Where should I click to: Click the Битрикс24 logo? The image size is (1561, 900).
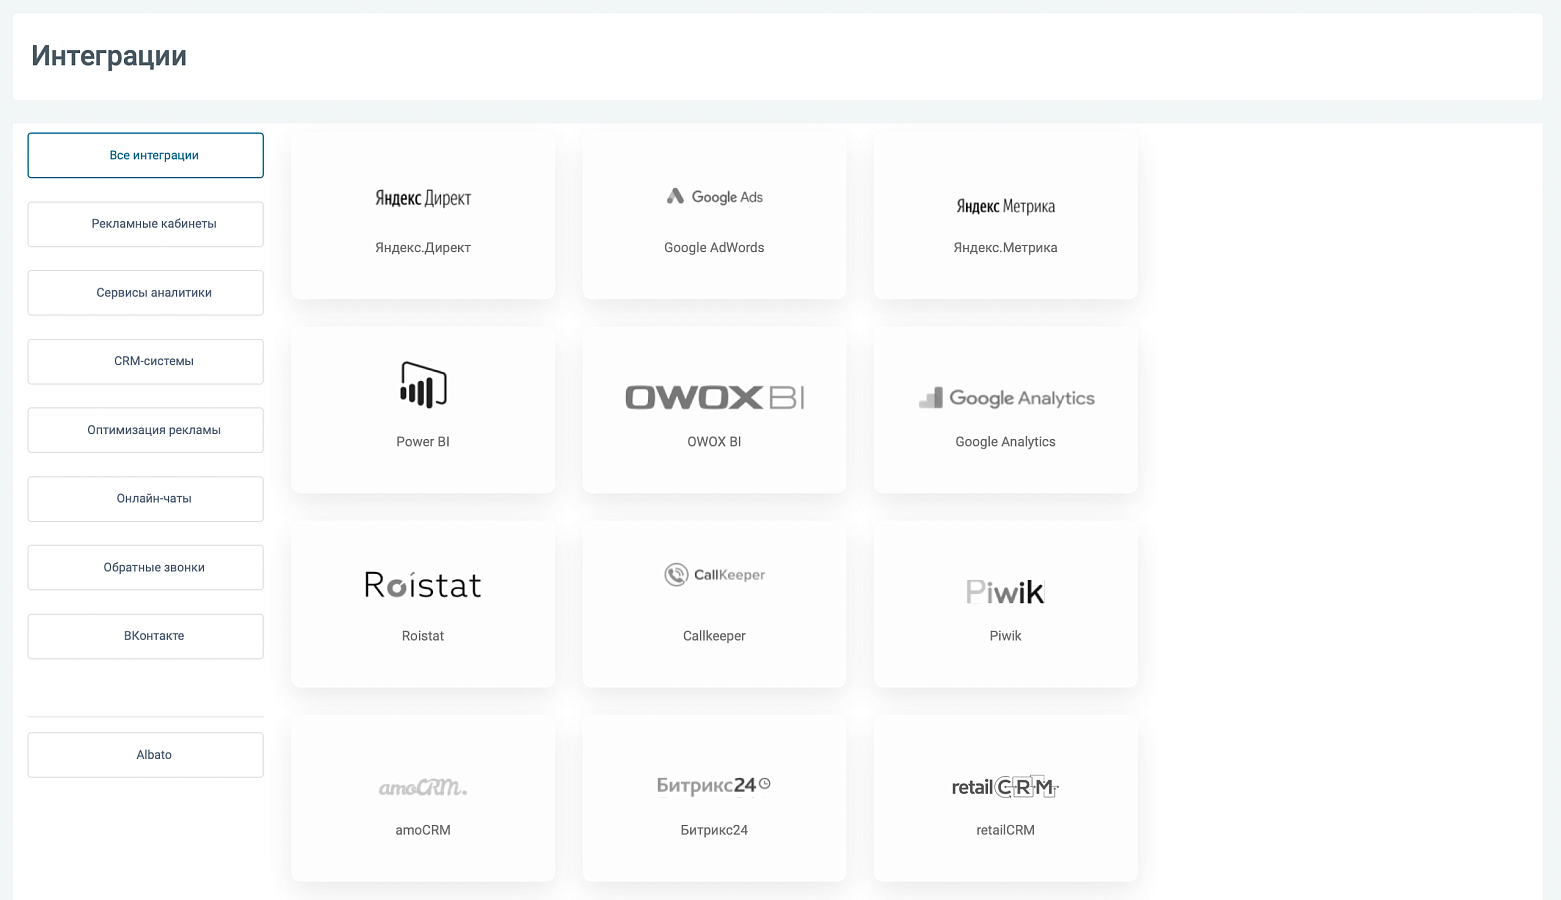coord(714,786)
